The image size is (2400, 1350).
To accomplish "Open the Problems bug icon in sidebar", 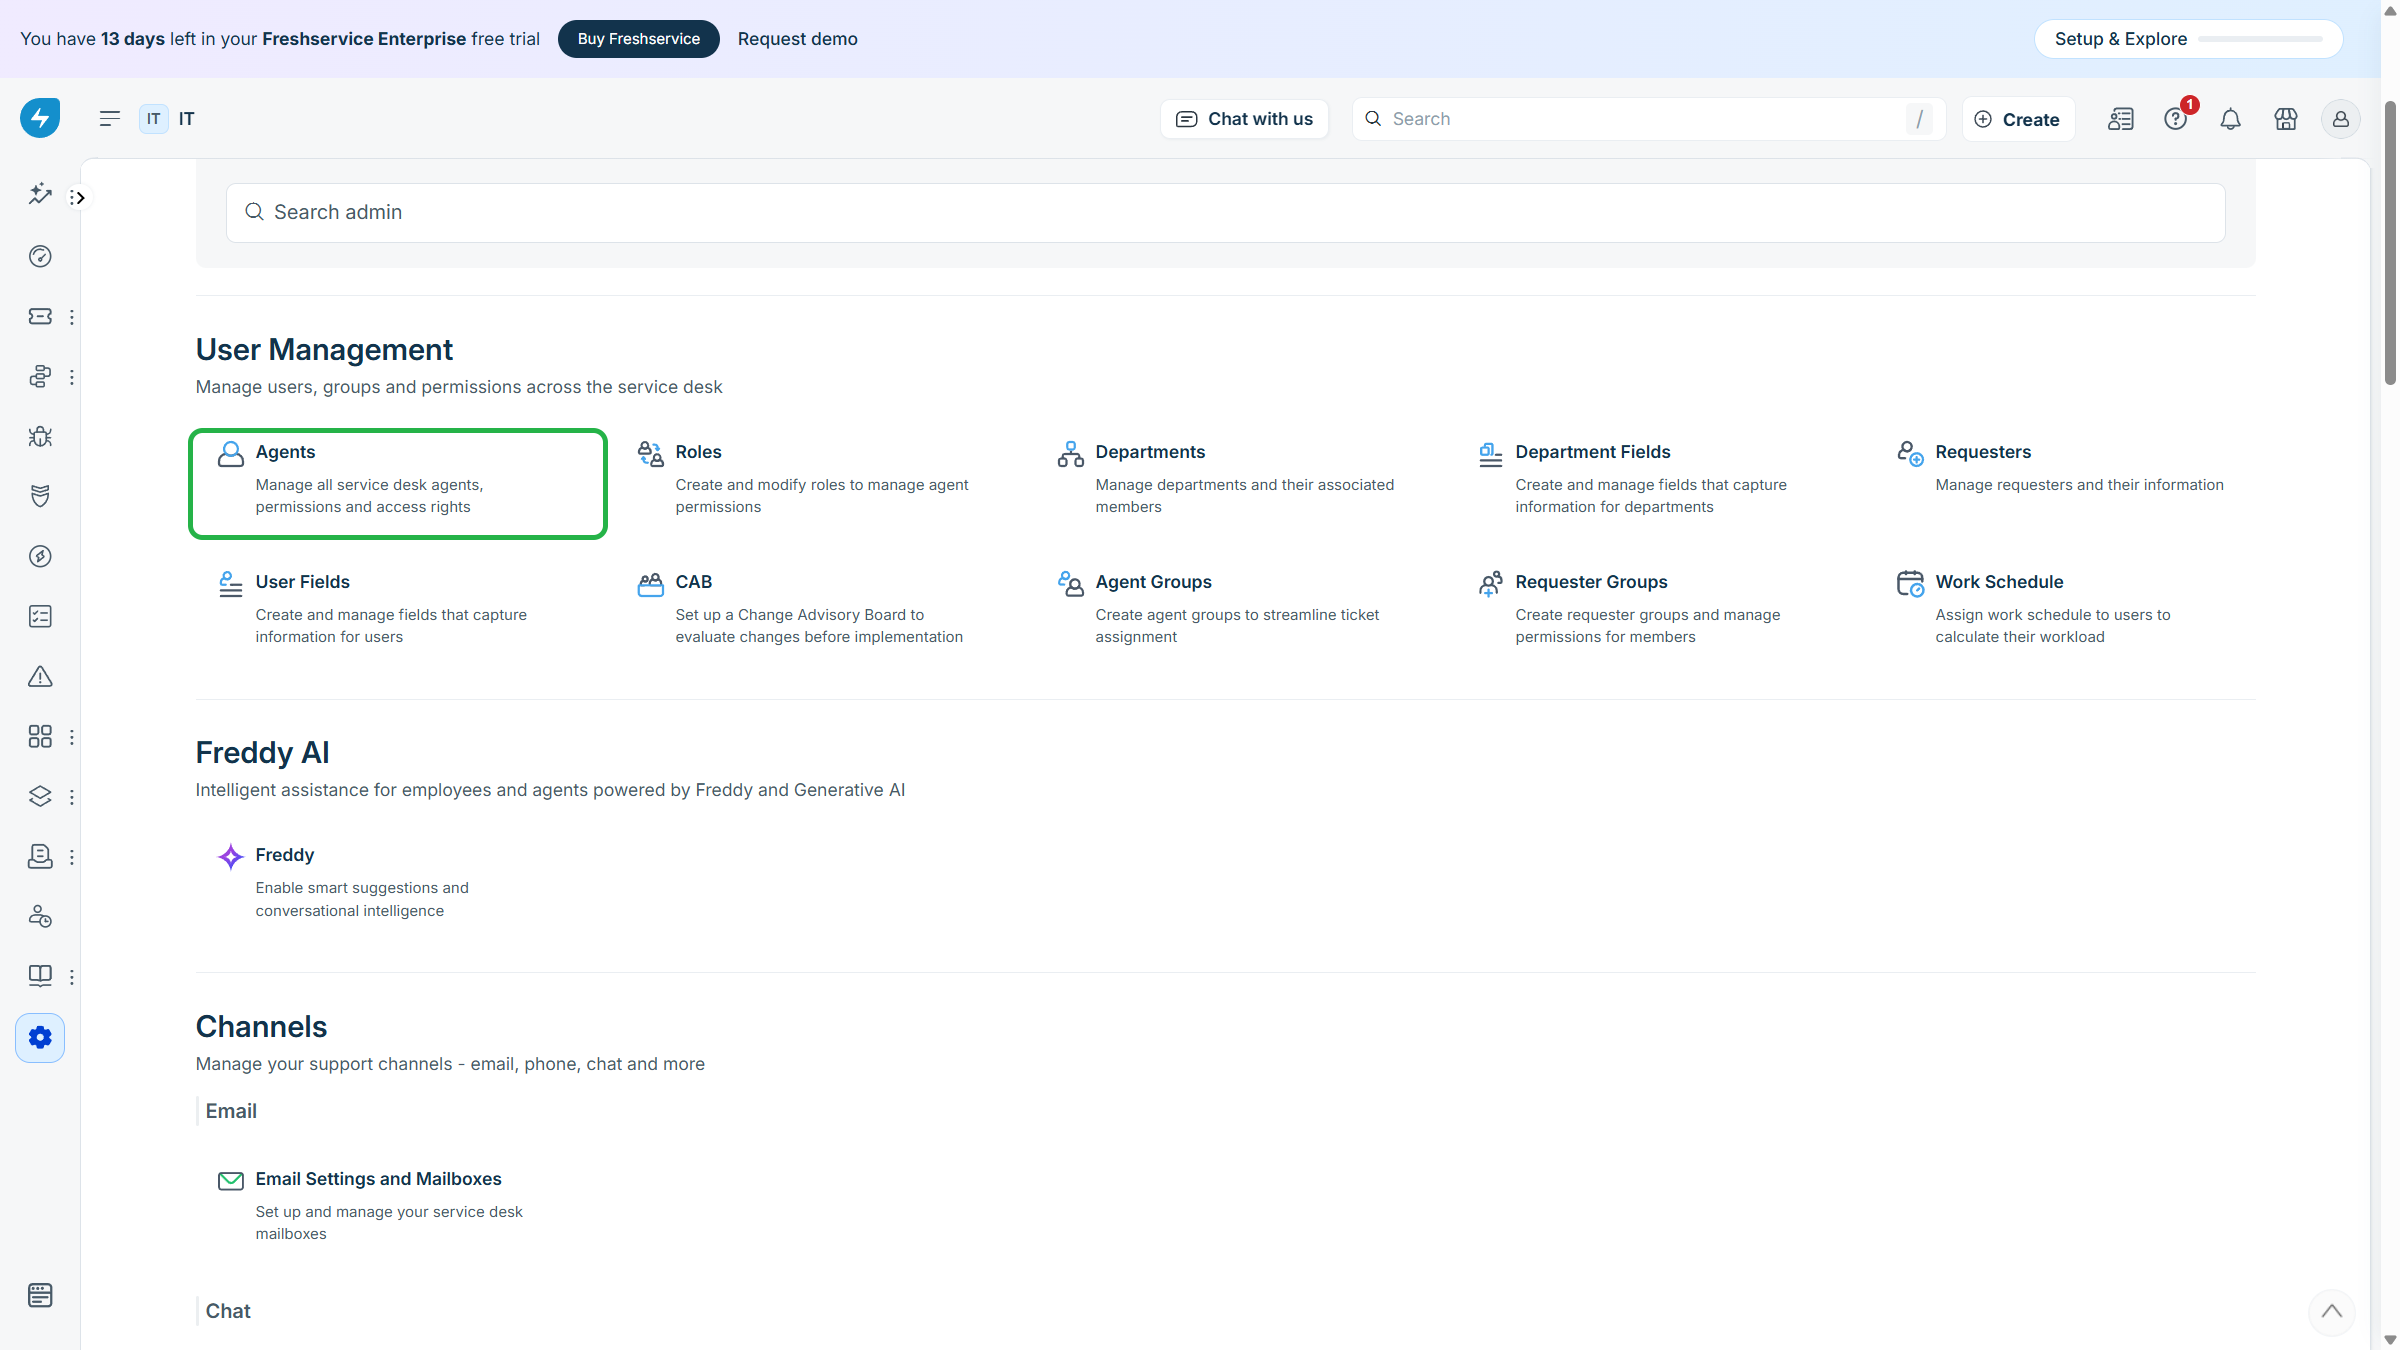I will pos(40,436).
